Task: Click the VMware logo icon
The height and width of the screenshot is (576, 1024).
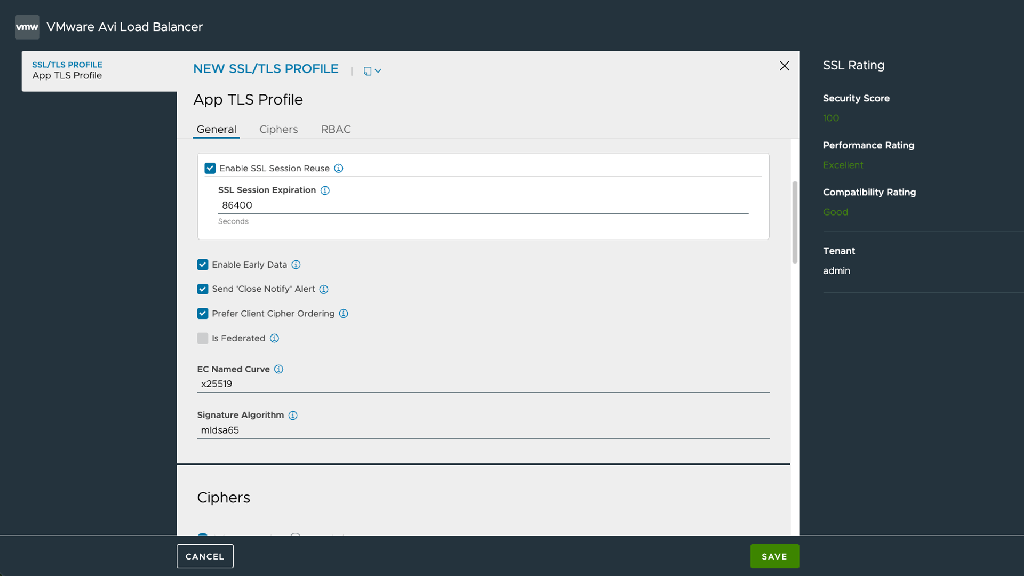Action: [x=27, y=27]
